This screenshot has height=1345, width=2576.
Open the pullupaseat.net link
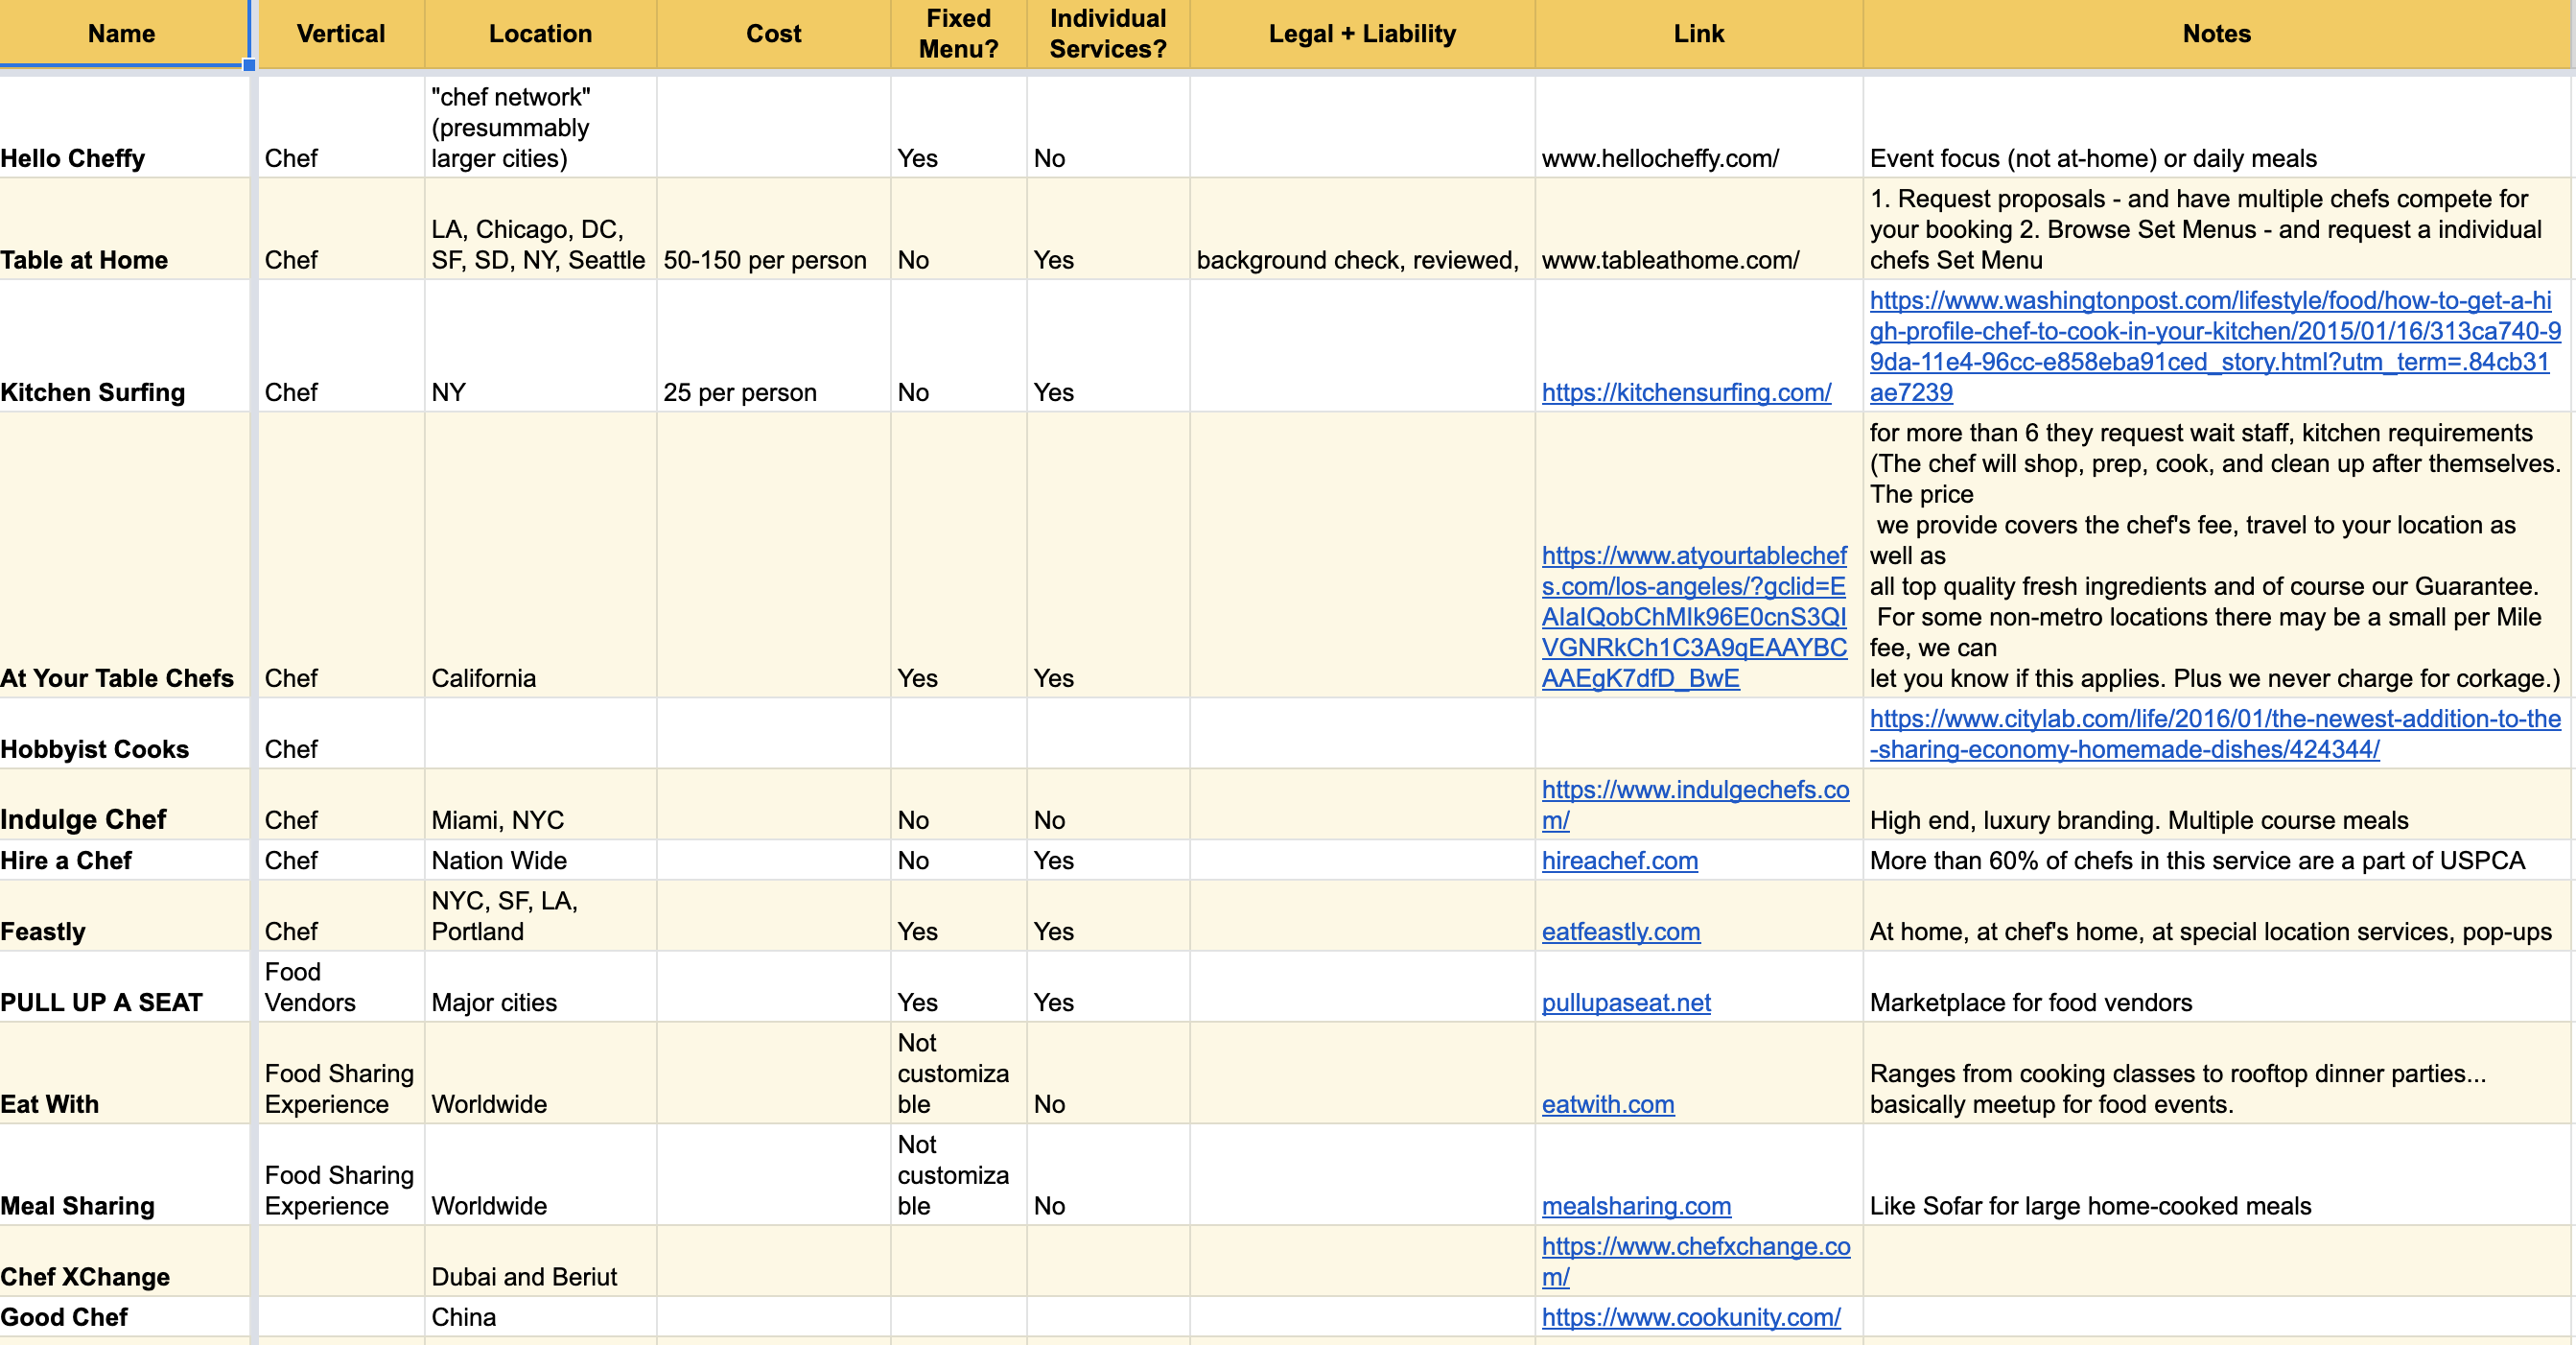coord(1626,1003)
